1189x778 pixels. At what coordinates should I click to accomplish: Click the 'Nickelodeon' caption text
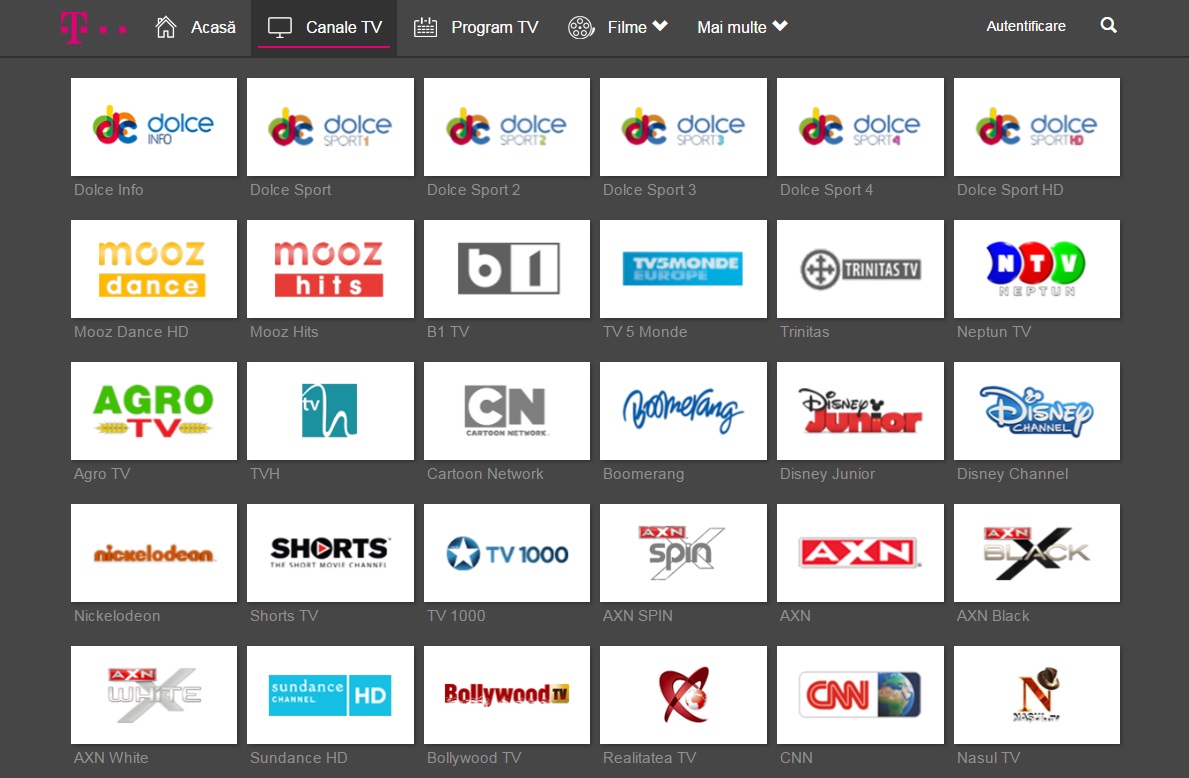117,616
